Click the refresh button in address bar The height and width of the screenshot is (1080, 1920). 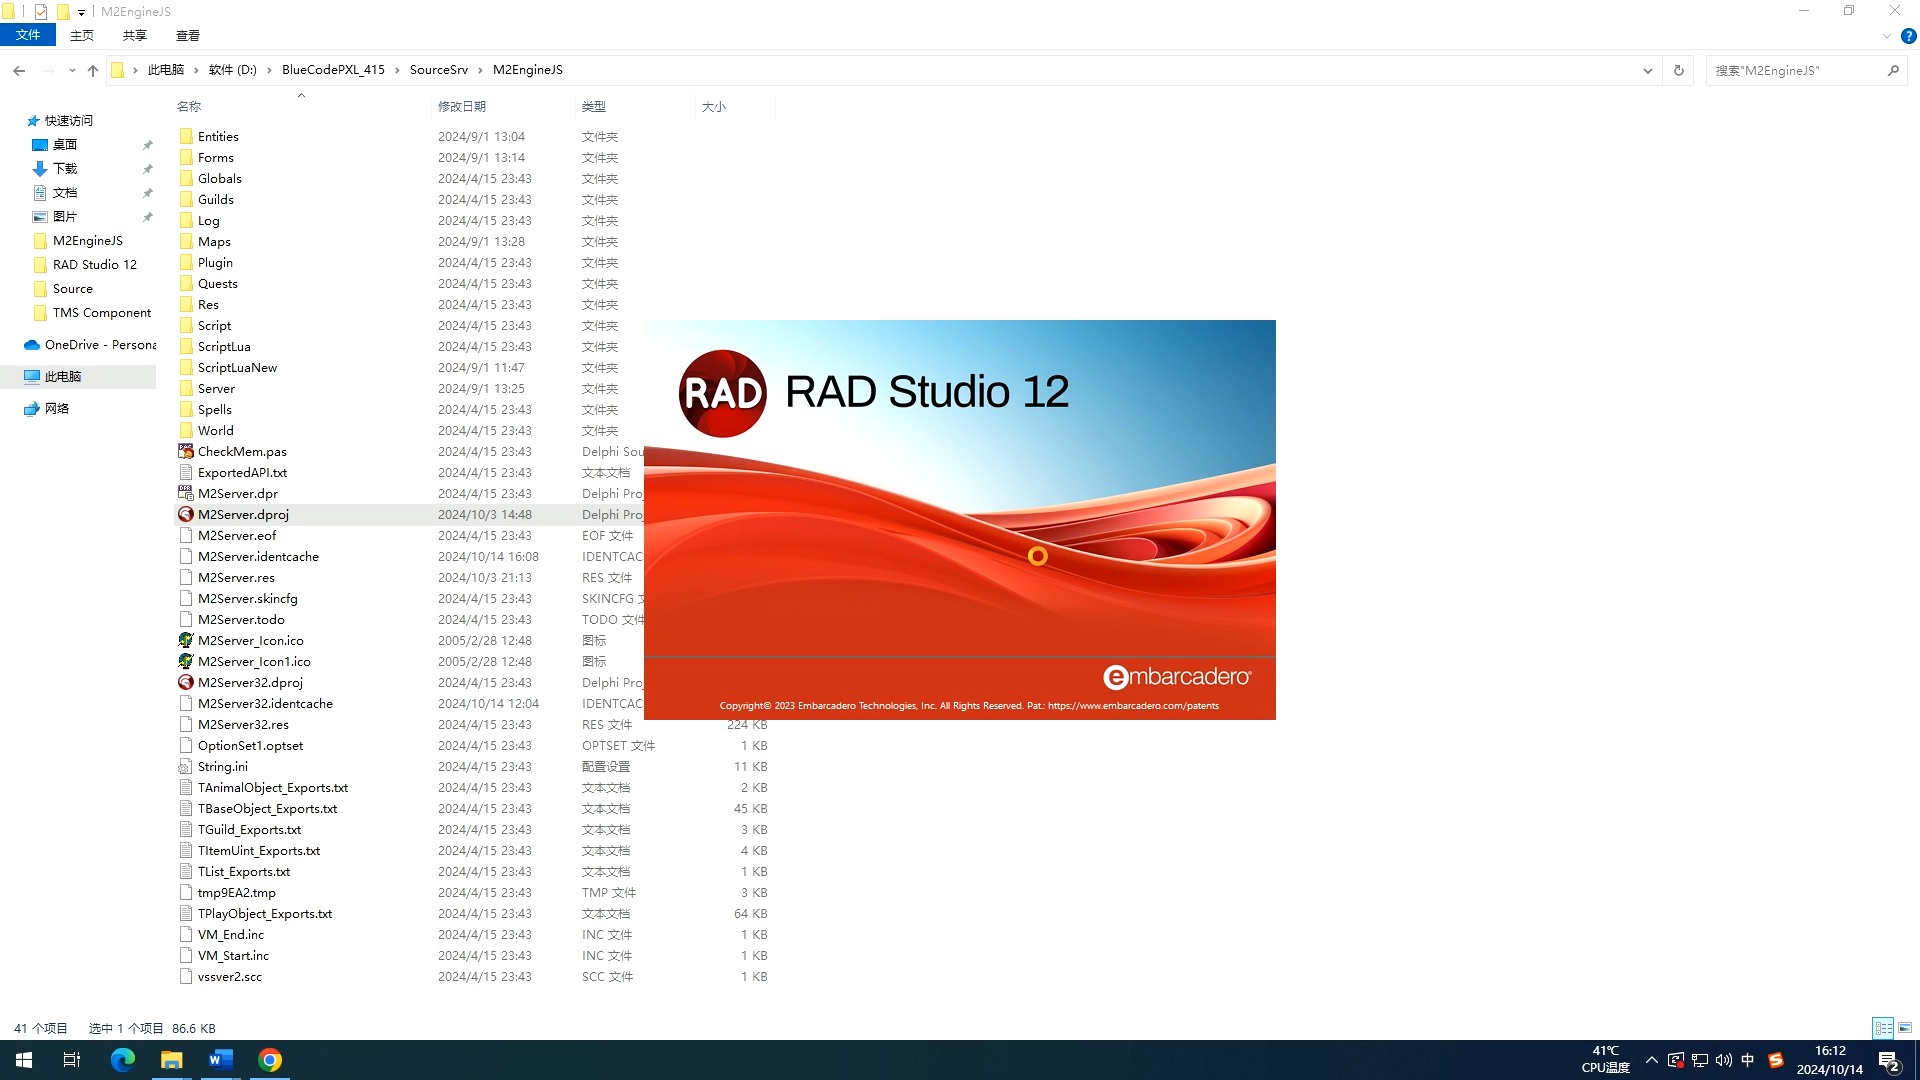[1679, 70]
